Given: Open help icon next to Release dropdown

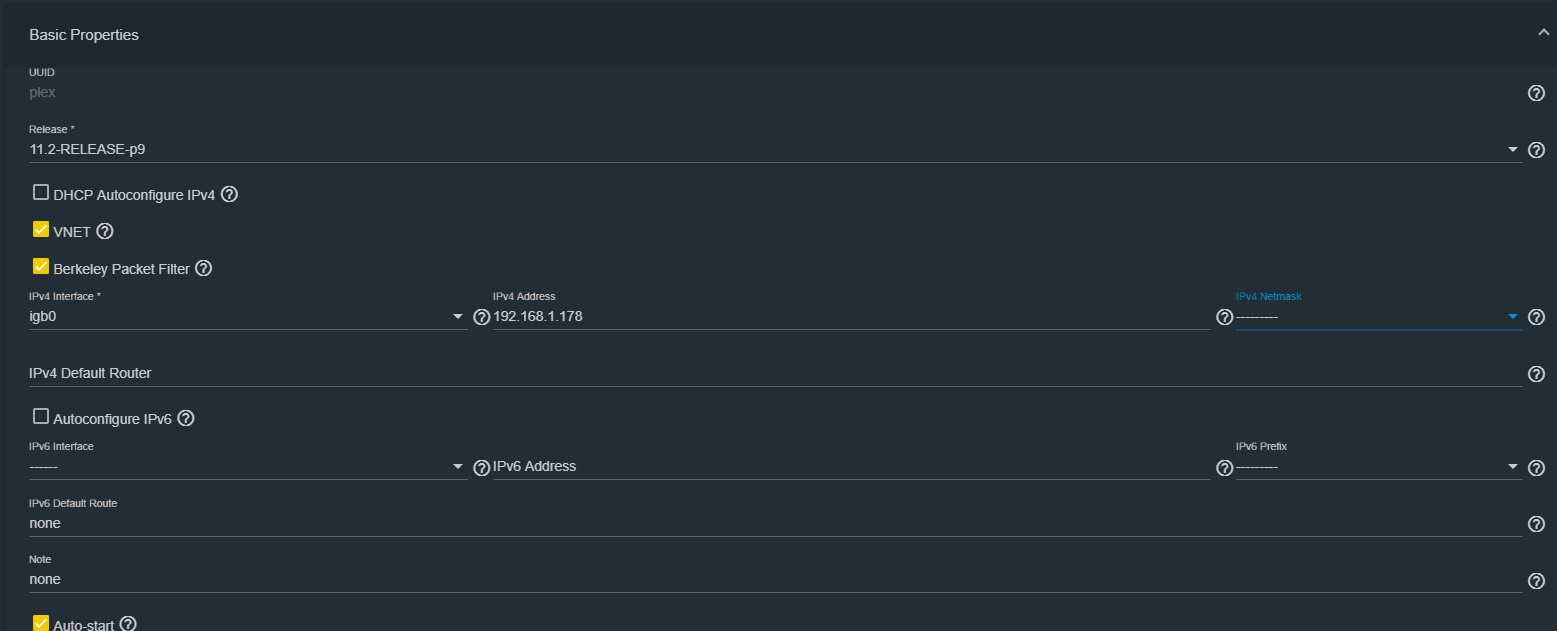Looking at the screenshot, I should tap(1537, 150).
